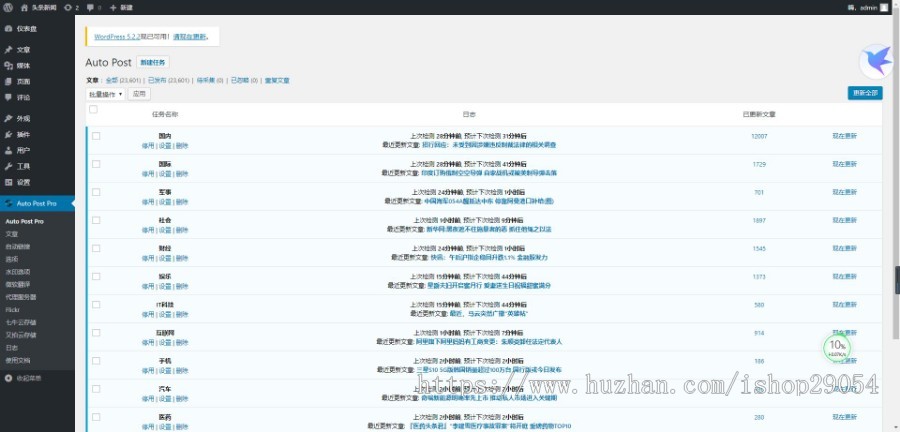Open the updates icon showing 2
This screenshot has height=432, width=900.
(x=68, y=7)
